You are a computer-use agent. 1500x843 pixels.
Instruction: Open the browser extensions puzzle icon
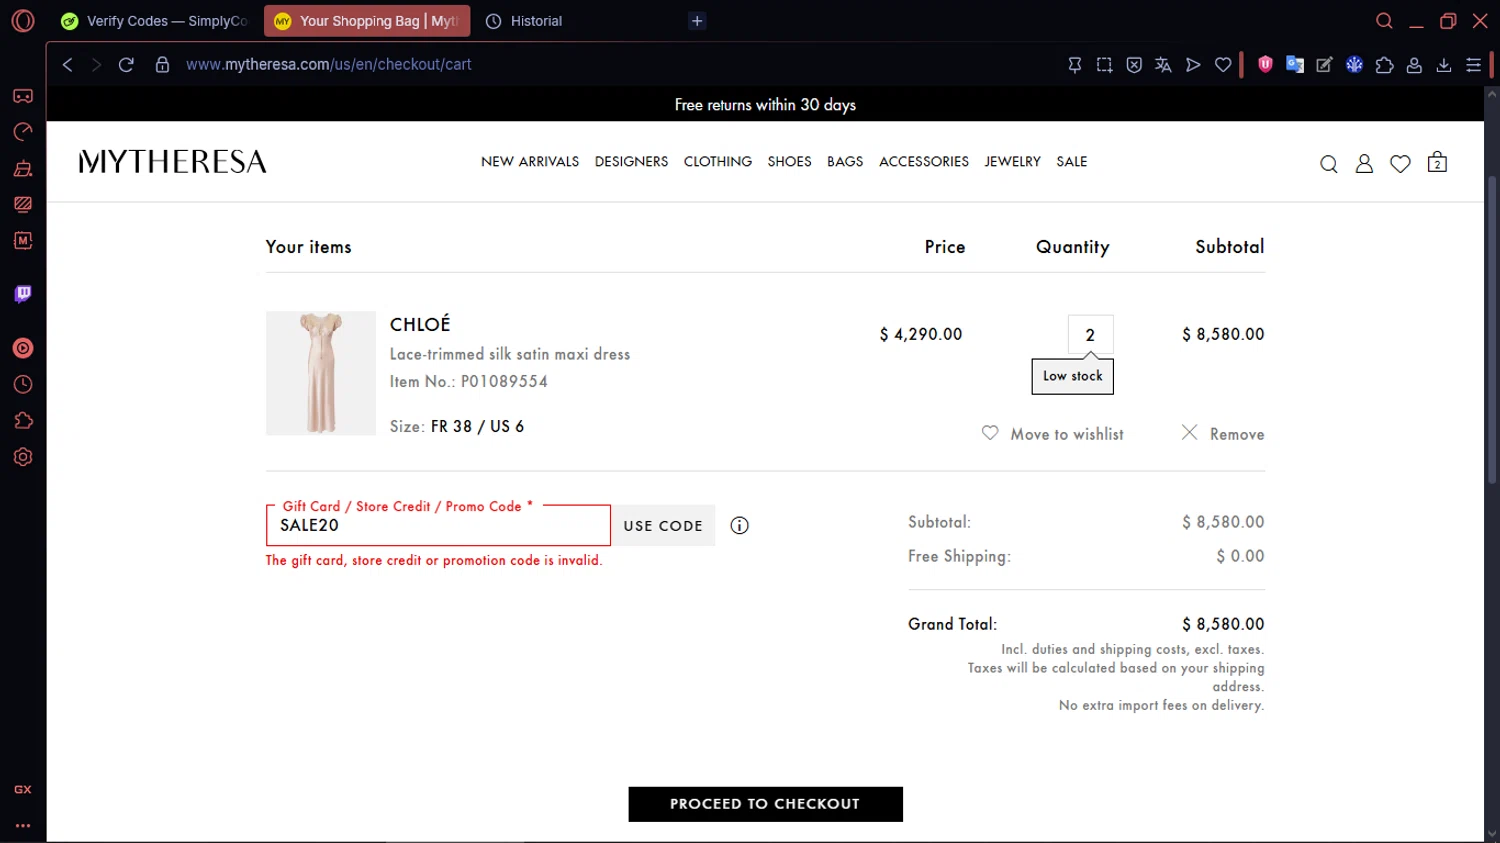pos(1384,65)
